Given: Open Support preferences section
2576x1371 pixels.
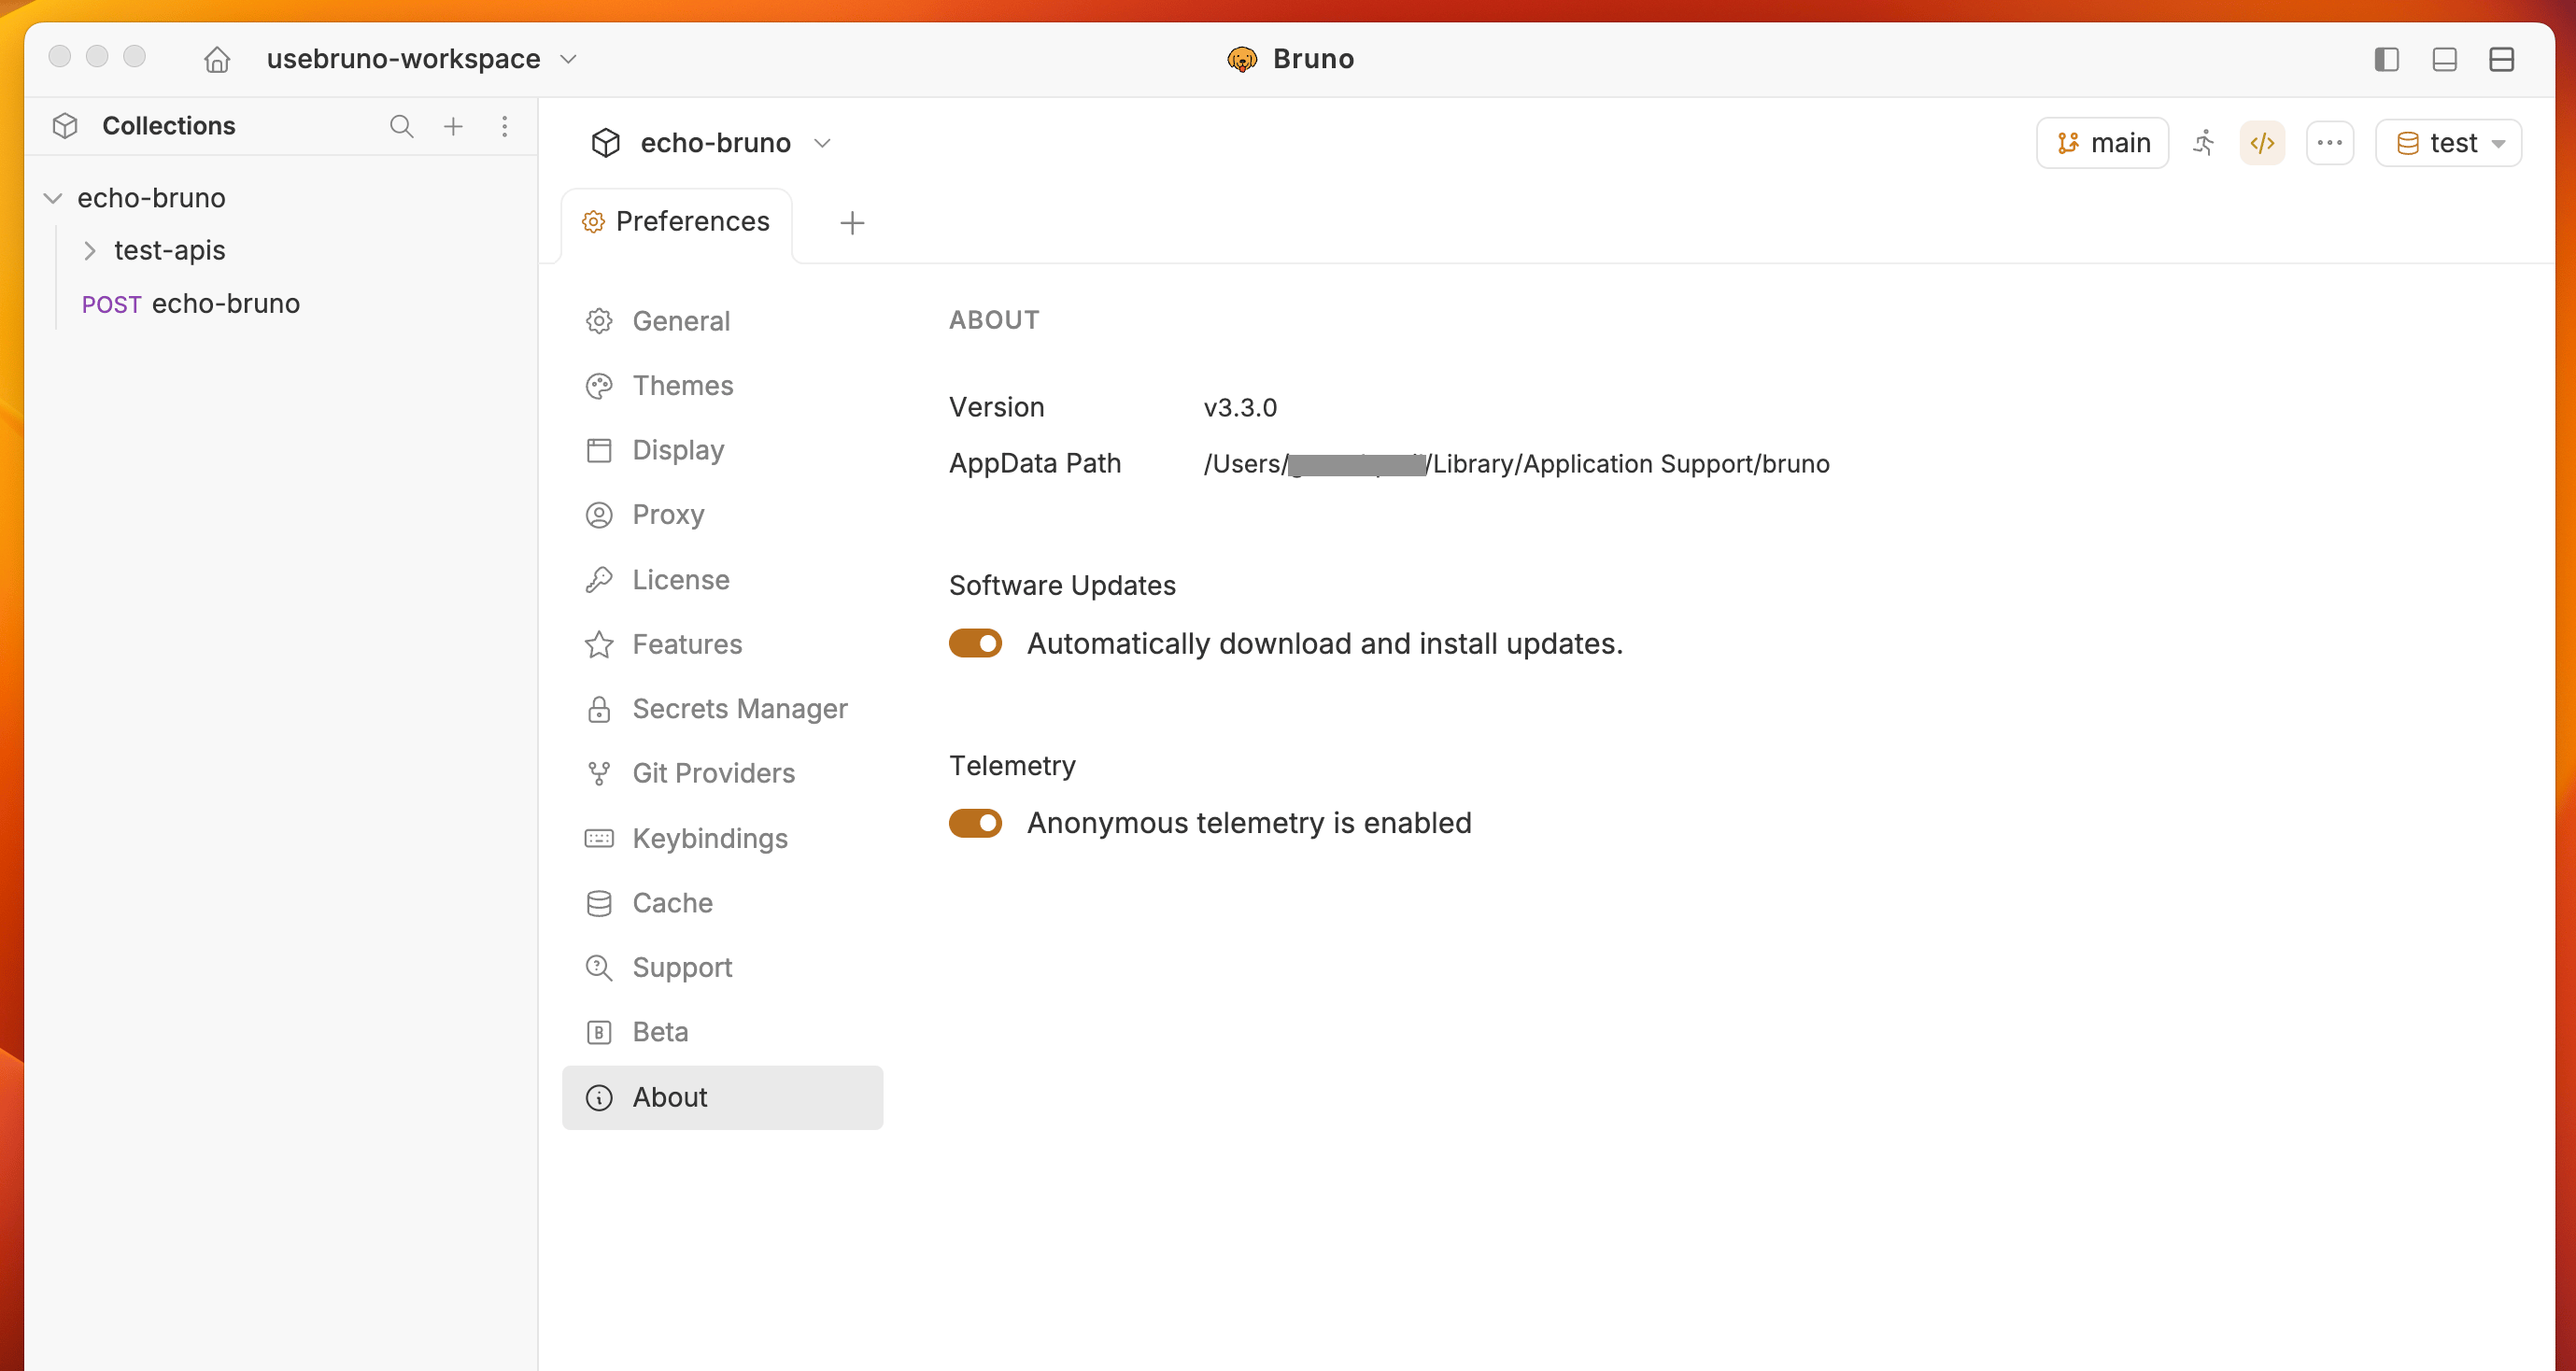Looking at the screenshot, I should tap(722, 968).
